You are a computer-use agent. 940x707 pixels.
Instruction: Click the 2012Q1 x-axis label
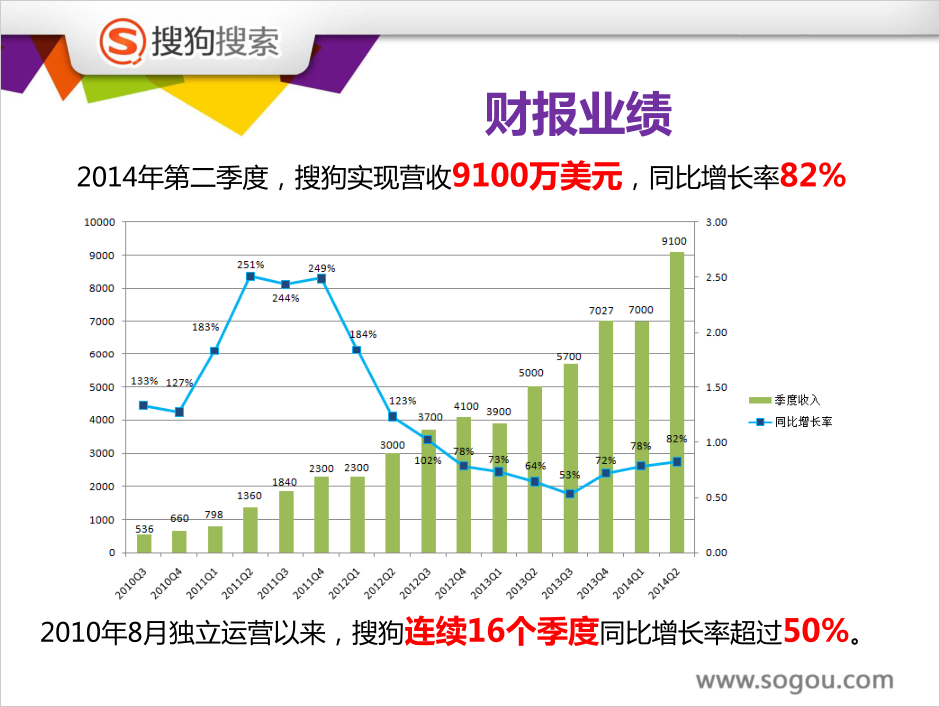pyautogui.click(x=344, y=583)
